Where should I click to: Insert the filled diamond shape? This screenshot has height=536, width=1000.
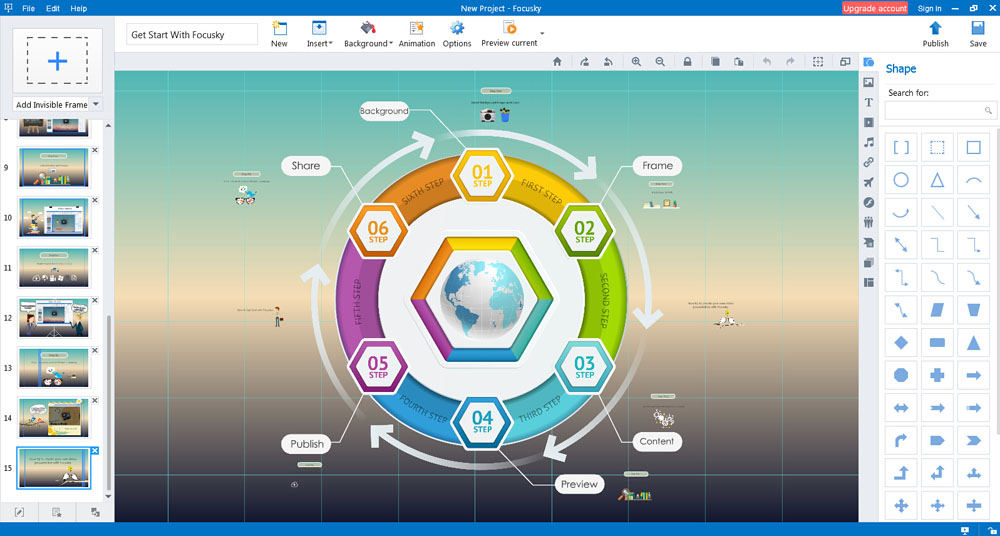click(x=901, y=343)
